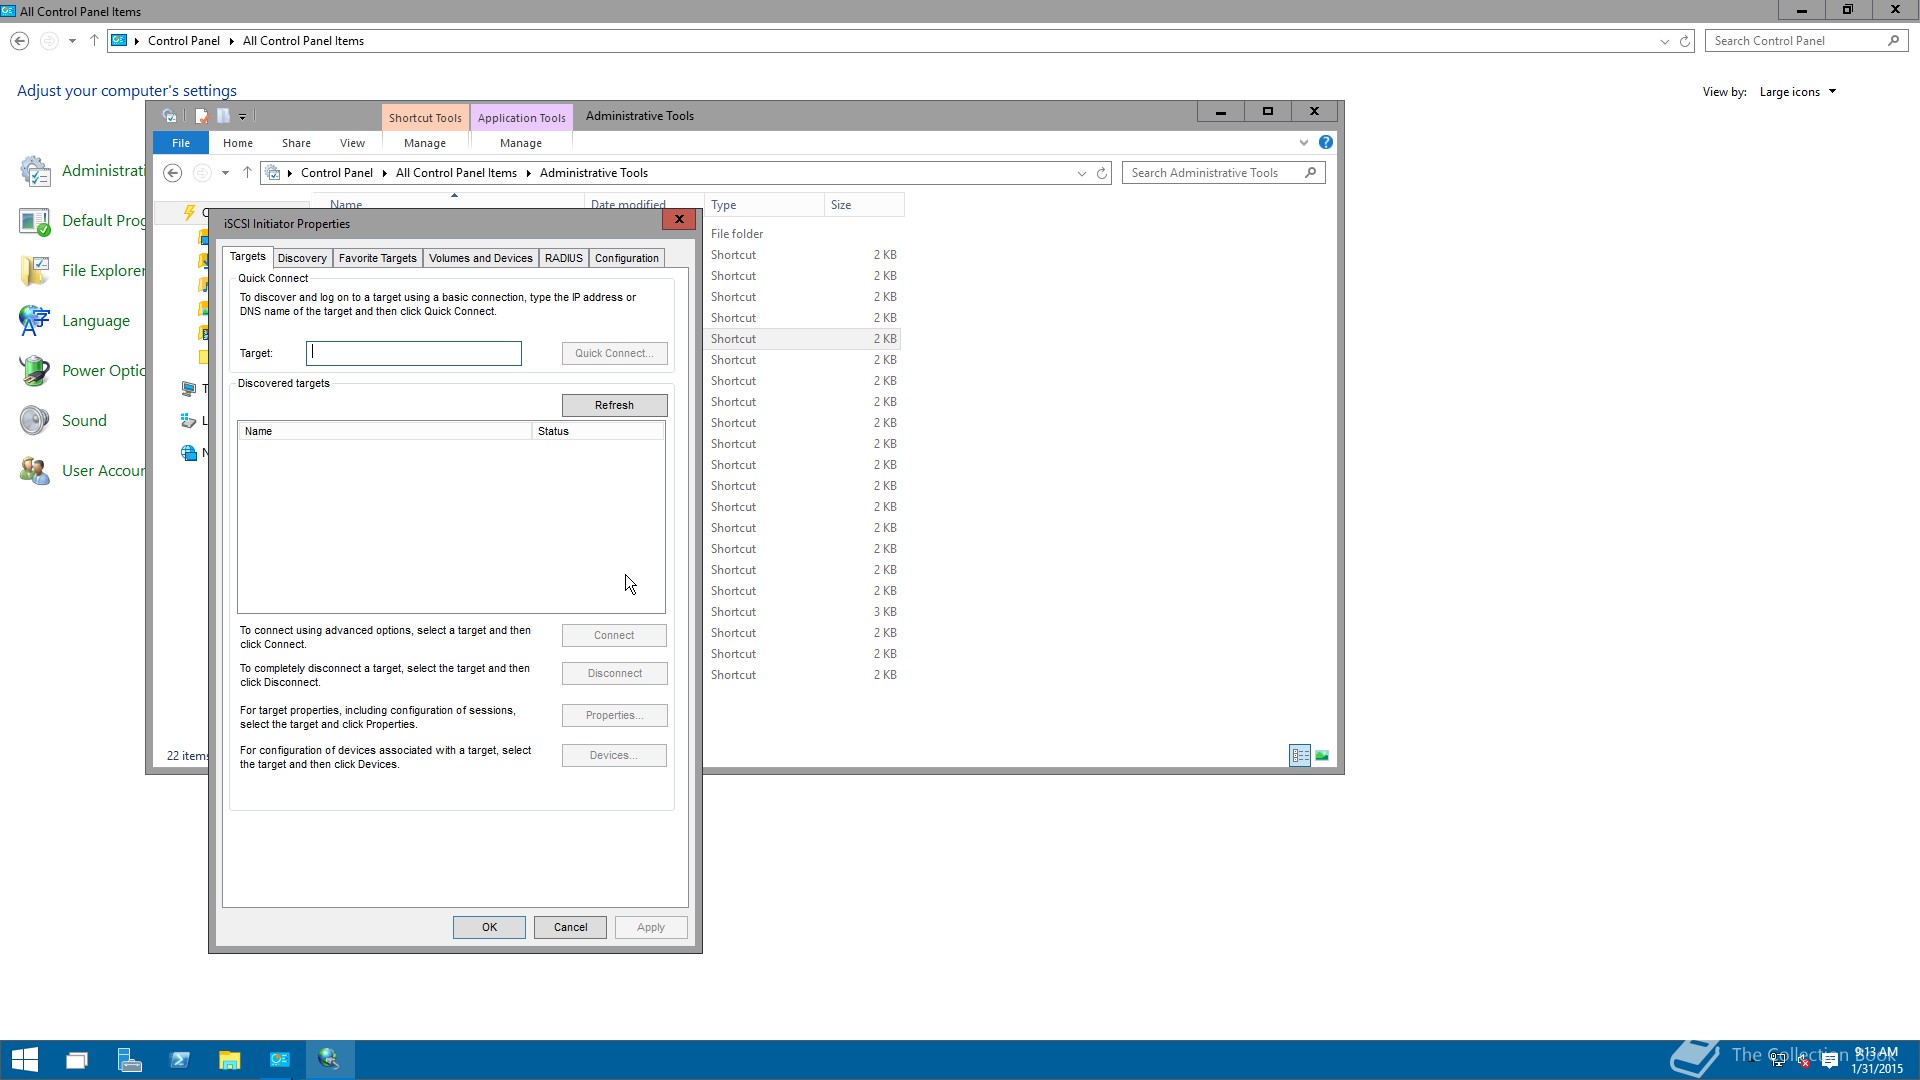Click the Properties quick access toolbar icon
The width and height of the screenshot is (1920, 1080).
202,116
